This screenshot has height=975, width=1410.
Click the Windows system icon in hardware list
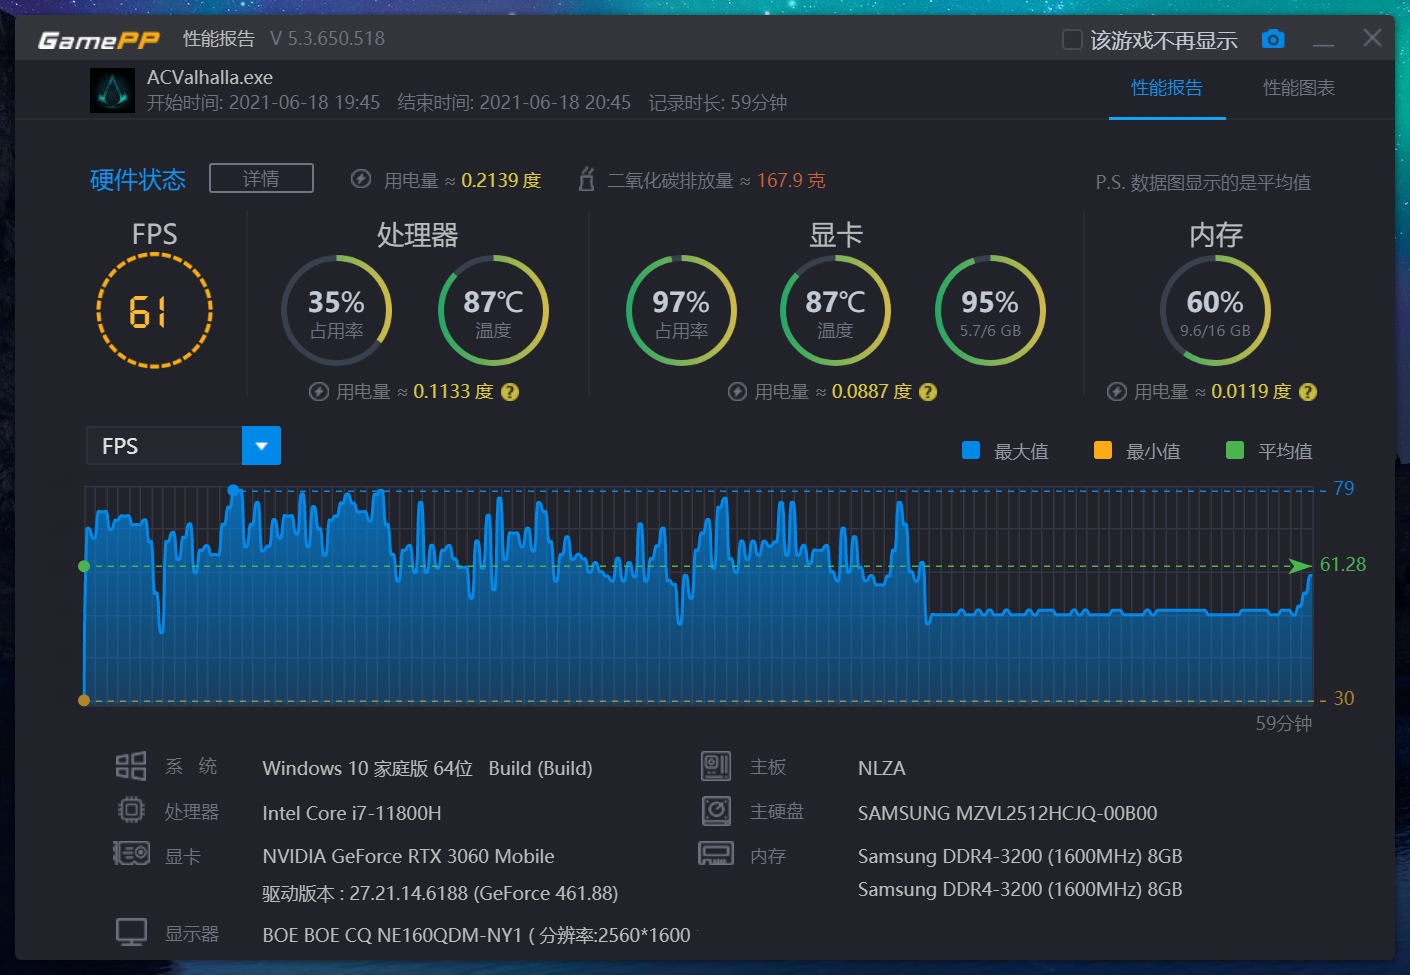(x=131, y=766)
